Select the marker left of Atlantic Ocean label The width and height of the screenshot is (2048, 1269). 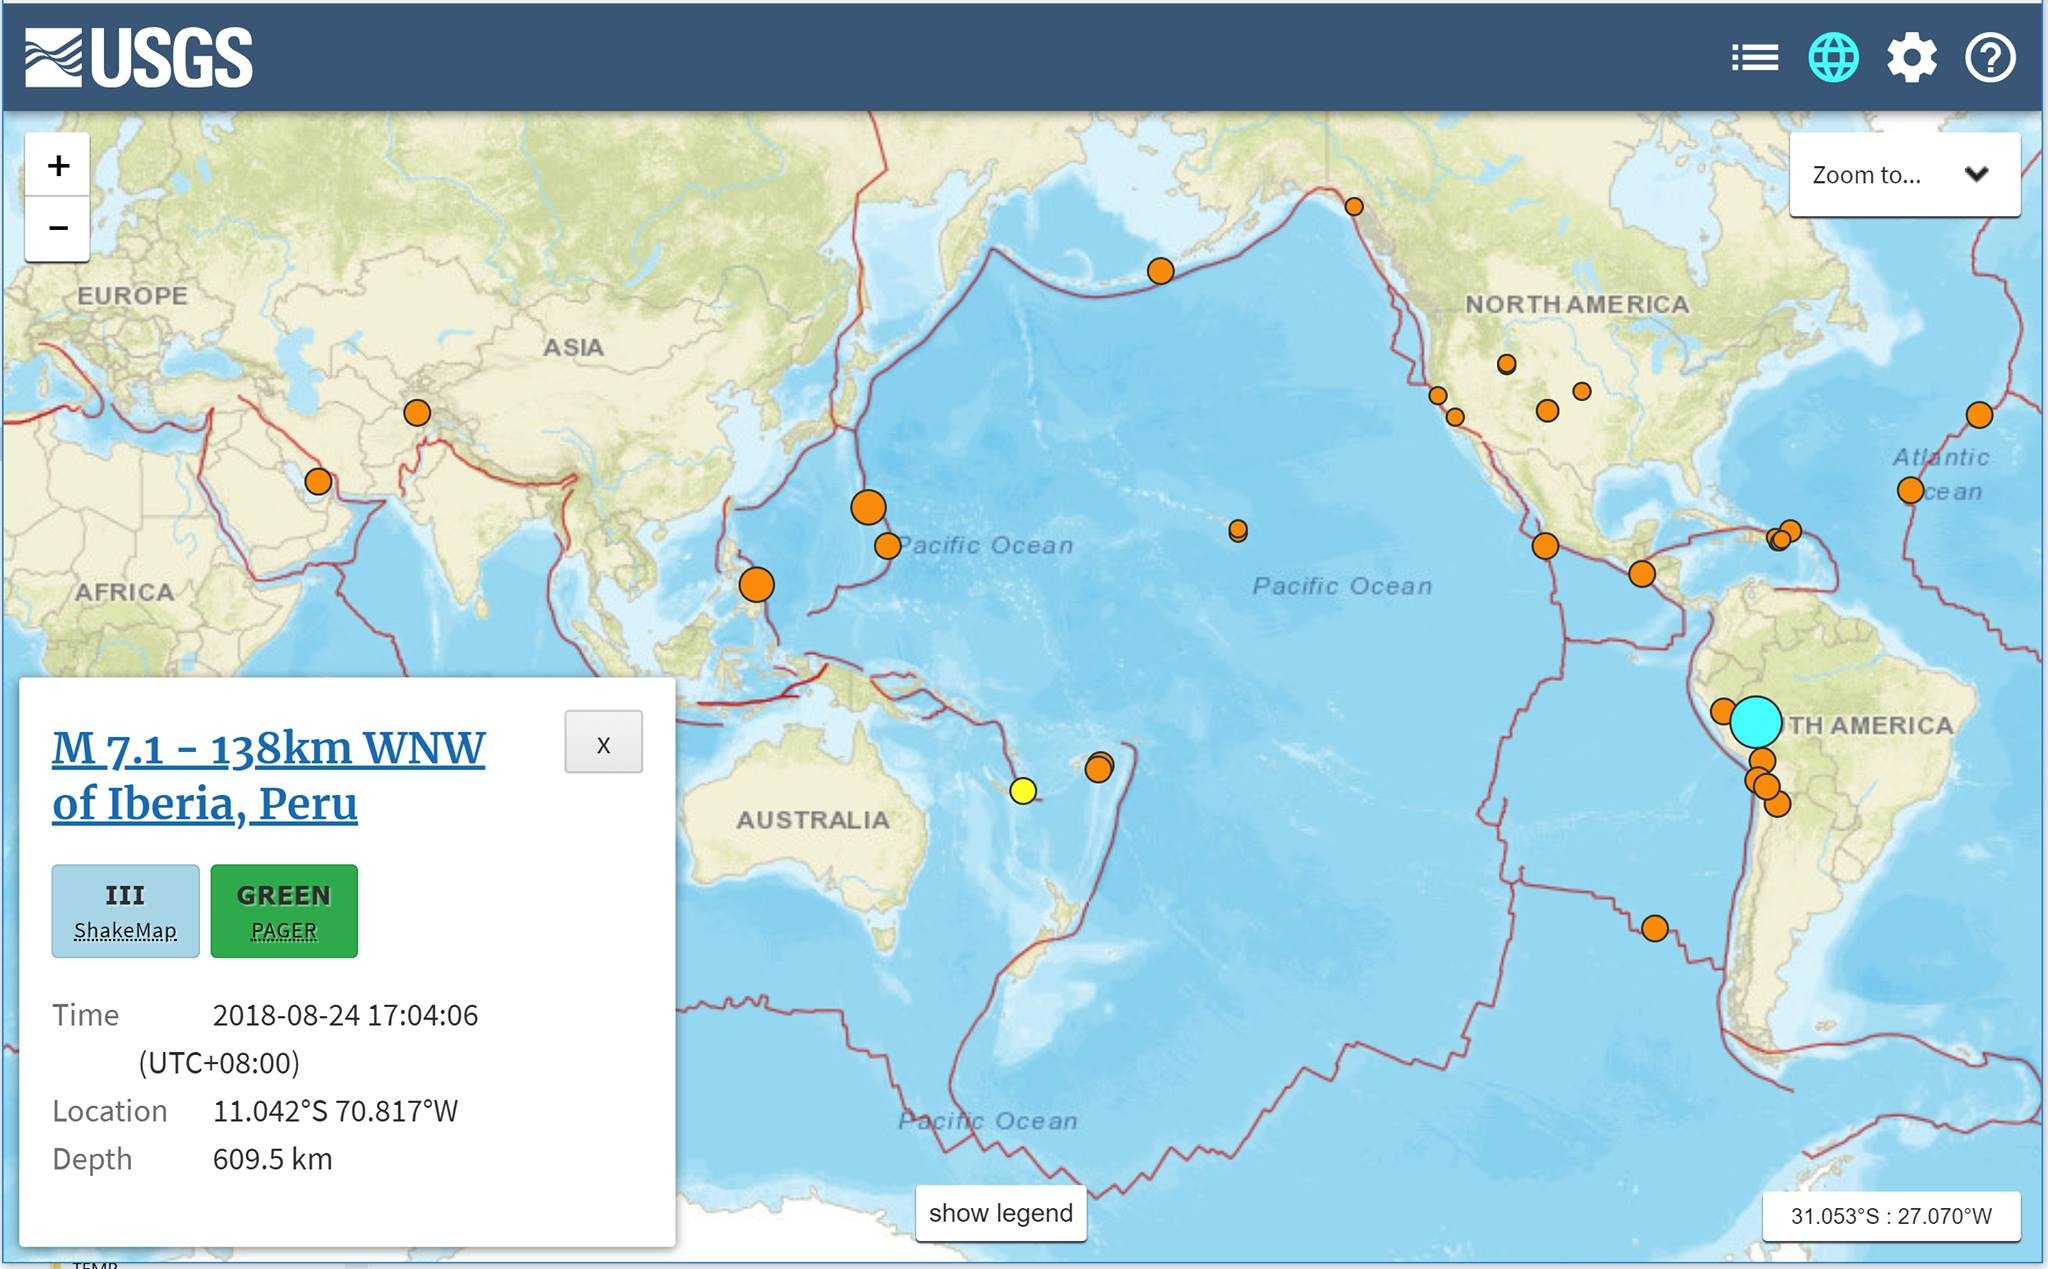1910,490
